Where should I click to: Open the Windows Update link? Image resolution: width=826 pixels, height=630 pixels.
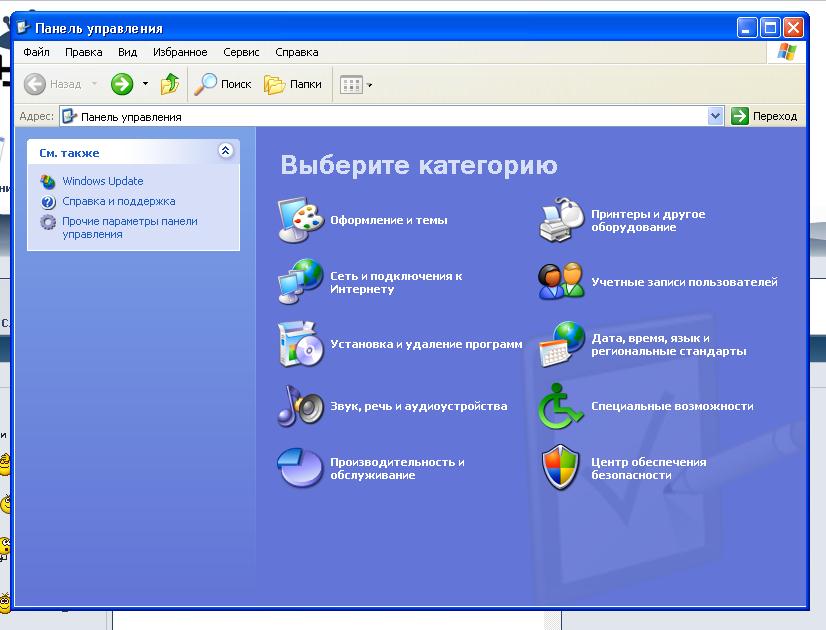(103, 181)
